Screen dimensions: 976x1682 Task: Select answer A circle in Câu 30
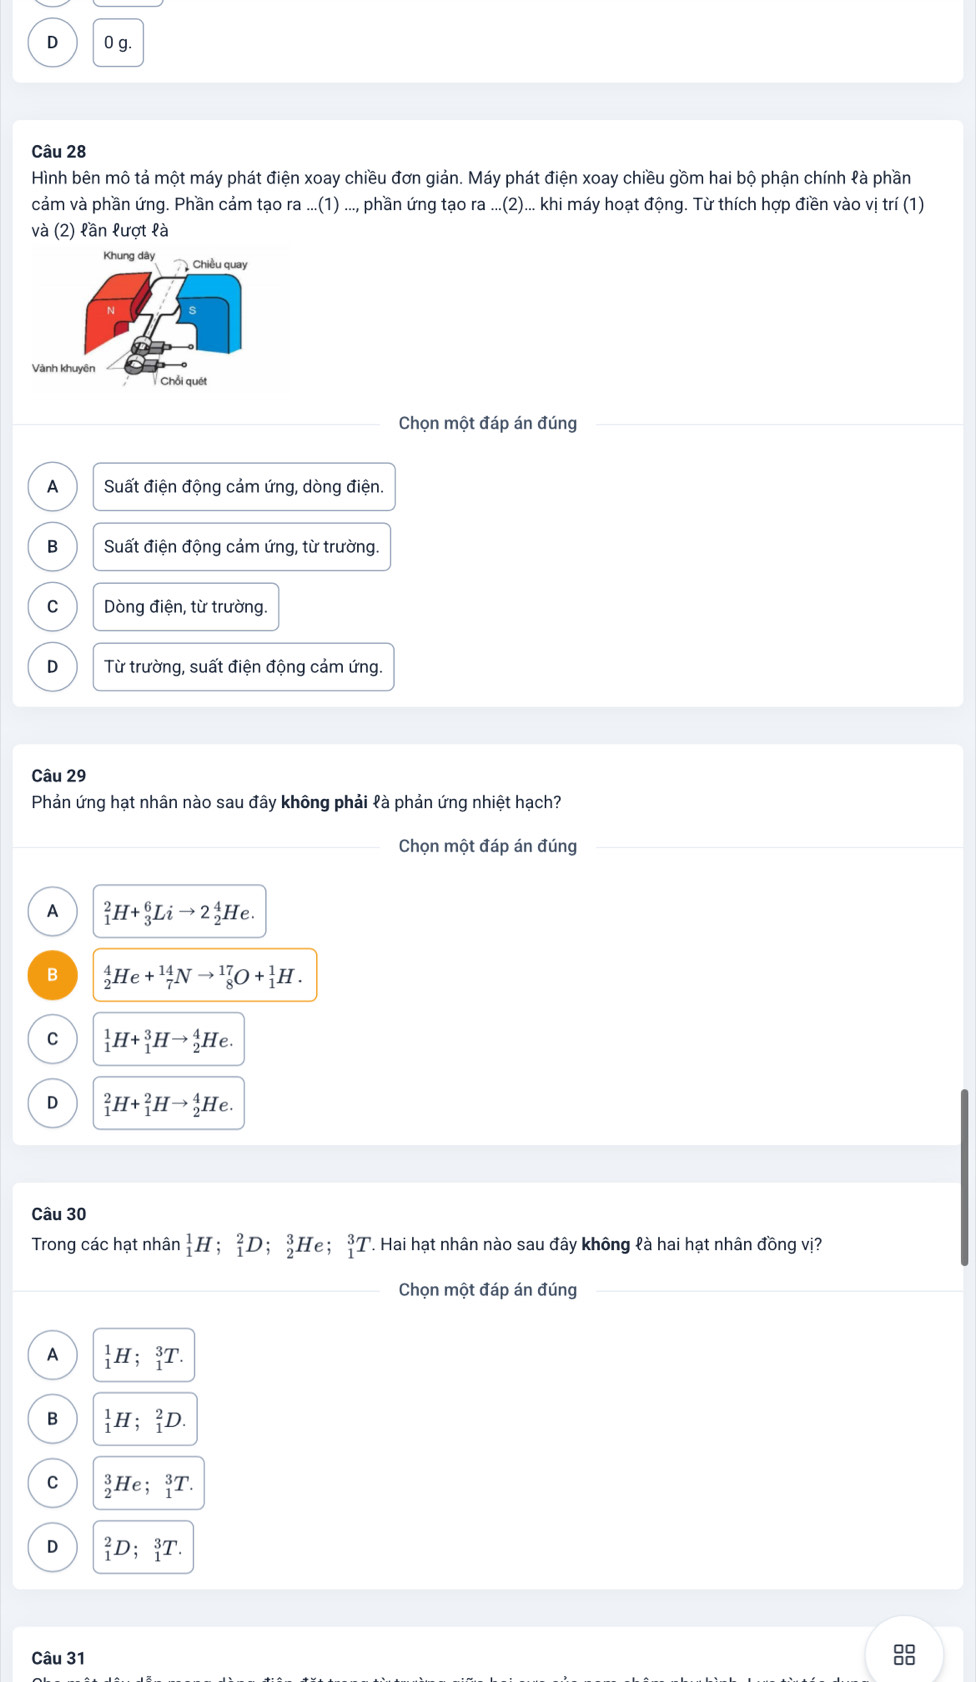click(x=53, y=1355)
